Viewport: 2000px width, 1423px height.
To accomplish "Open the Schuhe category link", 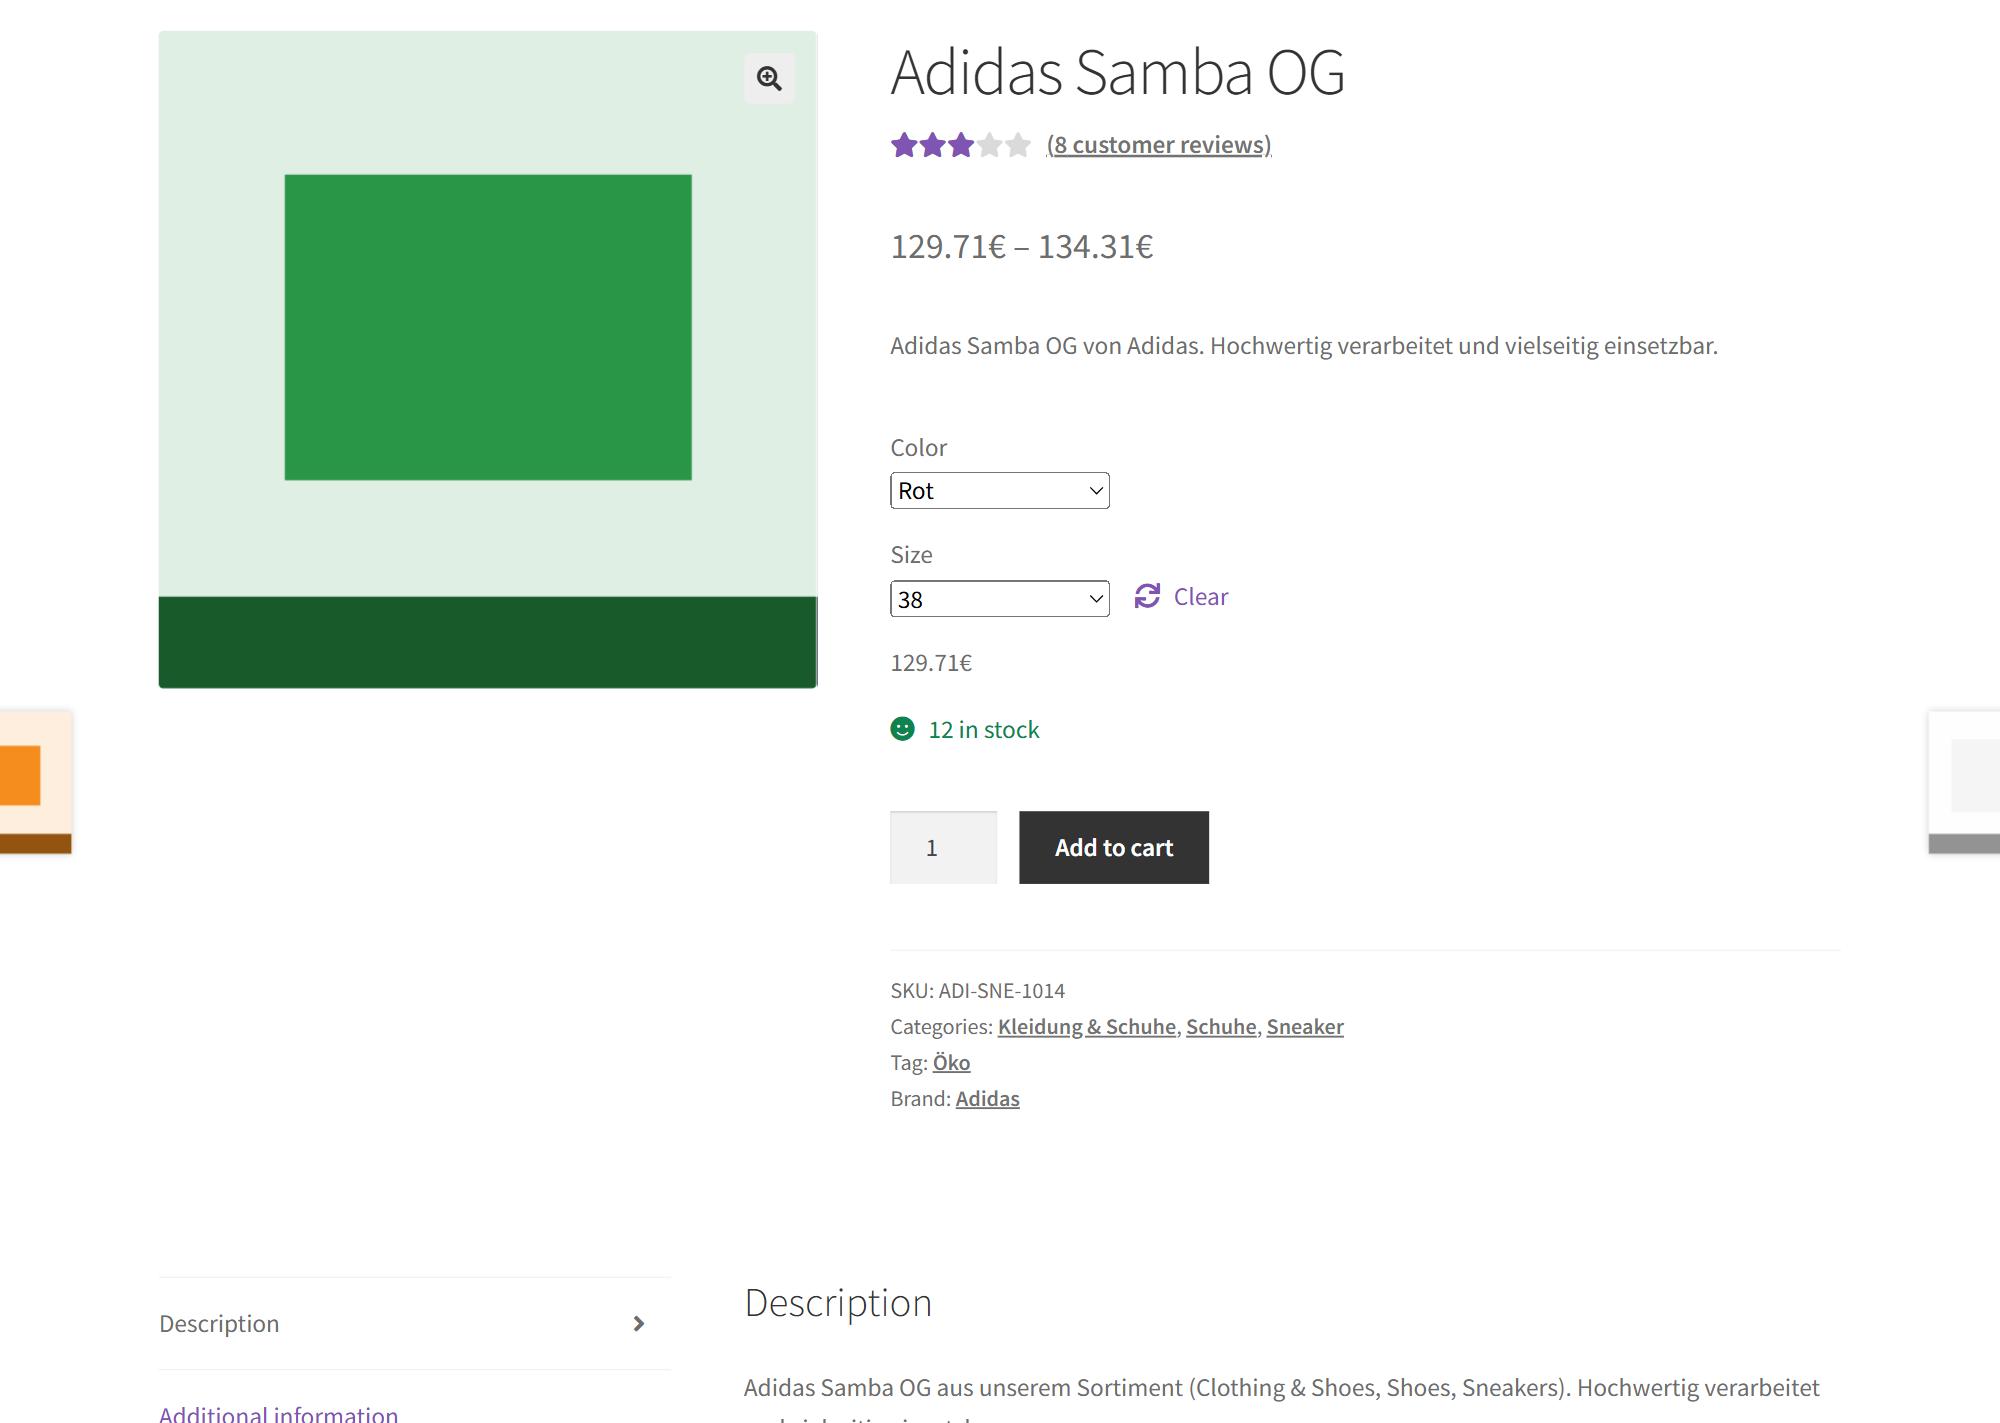I will 1221,1027.
